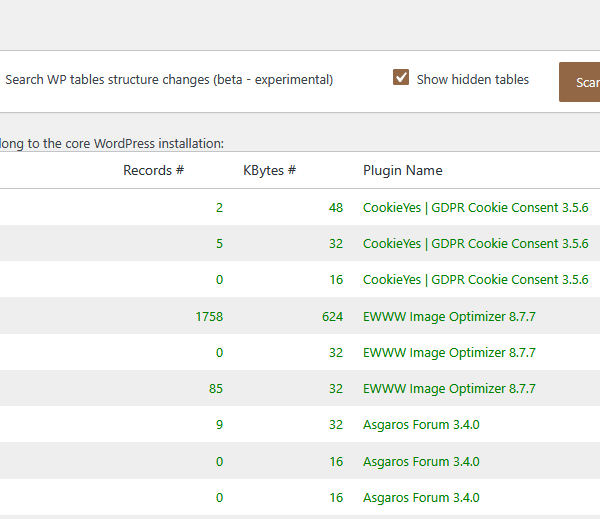Click the 48 KBytes value

(x=336, y=207)
